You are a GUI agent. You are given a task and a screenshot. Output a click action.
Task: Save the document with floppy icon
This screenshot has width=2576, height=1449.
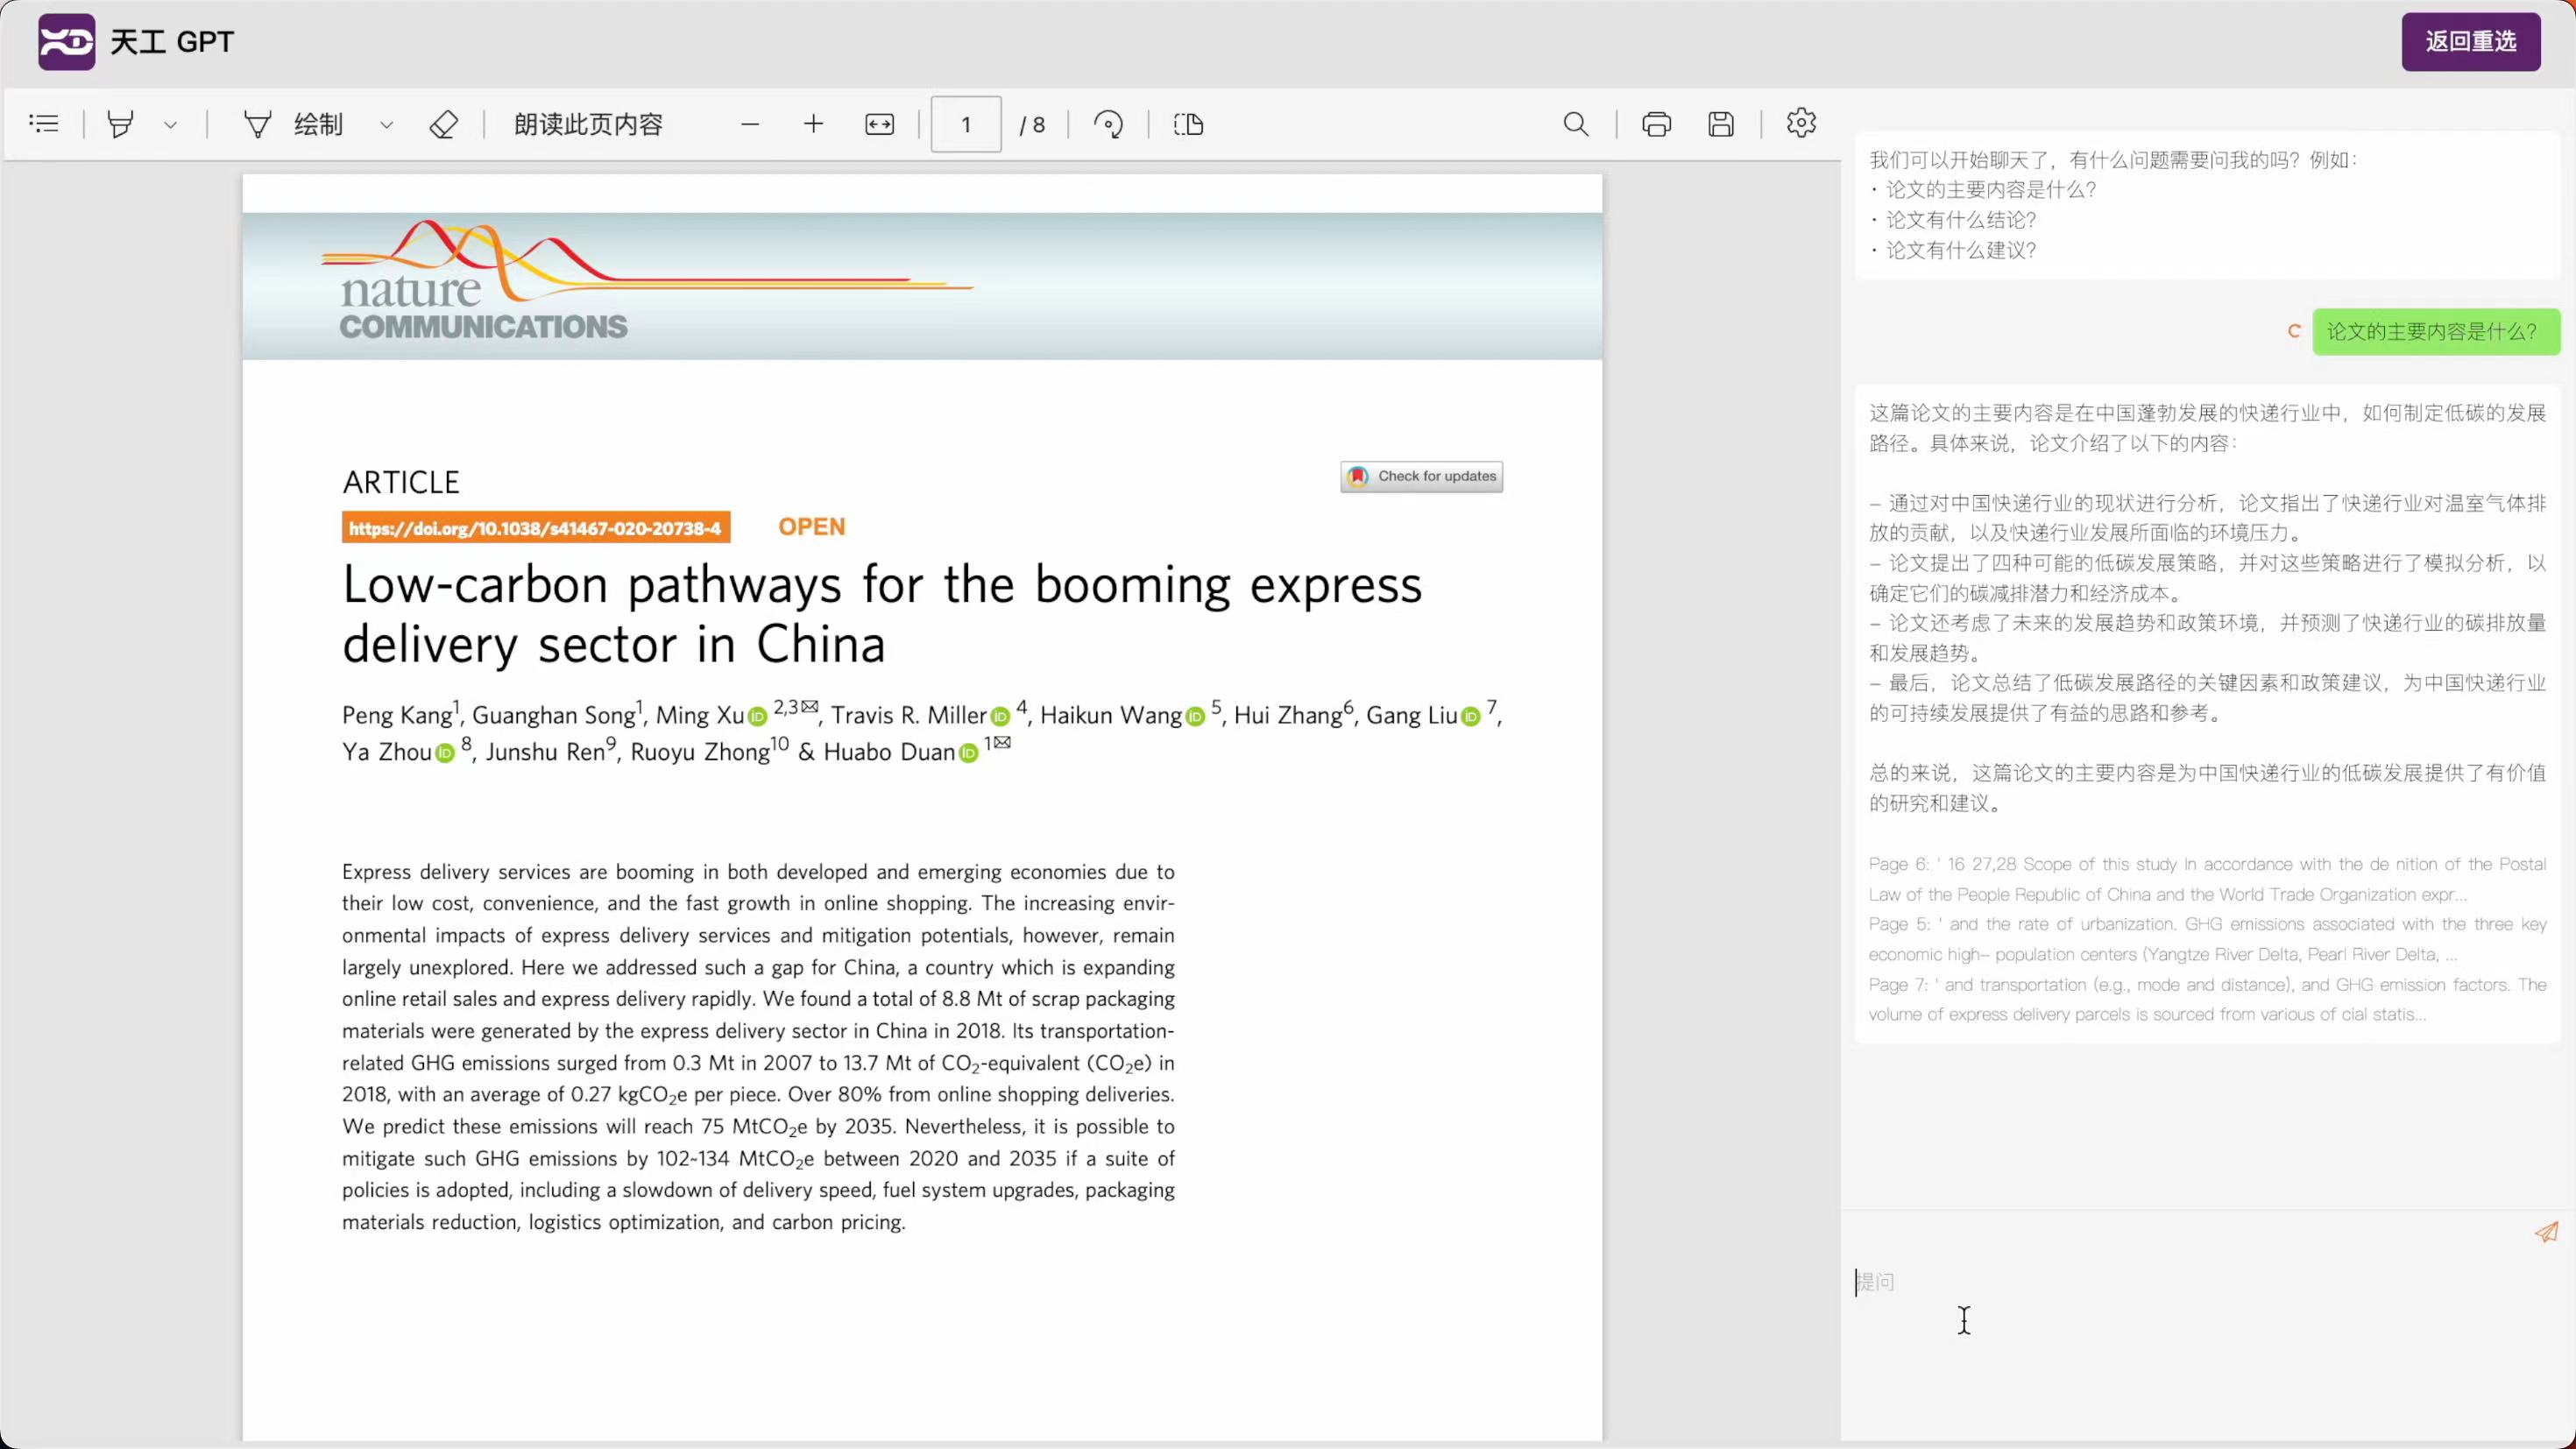click(x=1720, y=124)
